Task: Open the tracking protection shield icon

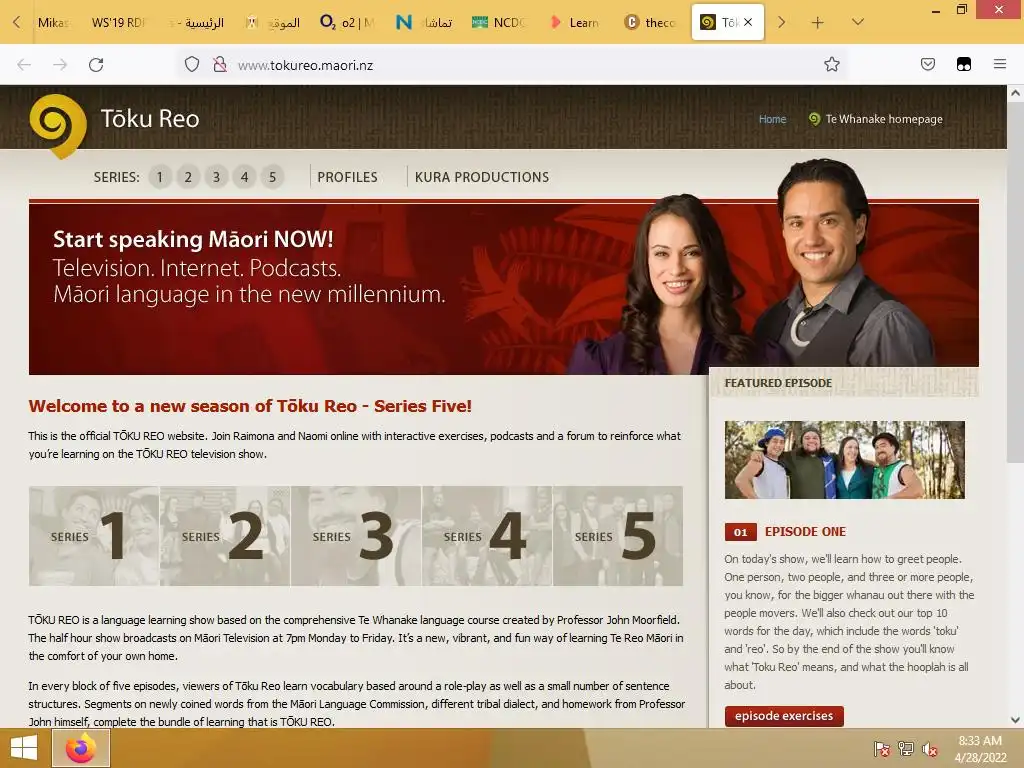Action: coord(191,65)
